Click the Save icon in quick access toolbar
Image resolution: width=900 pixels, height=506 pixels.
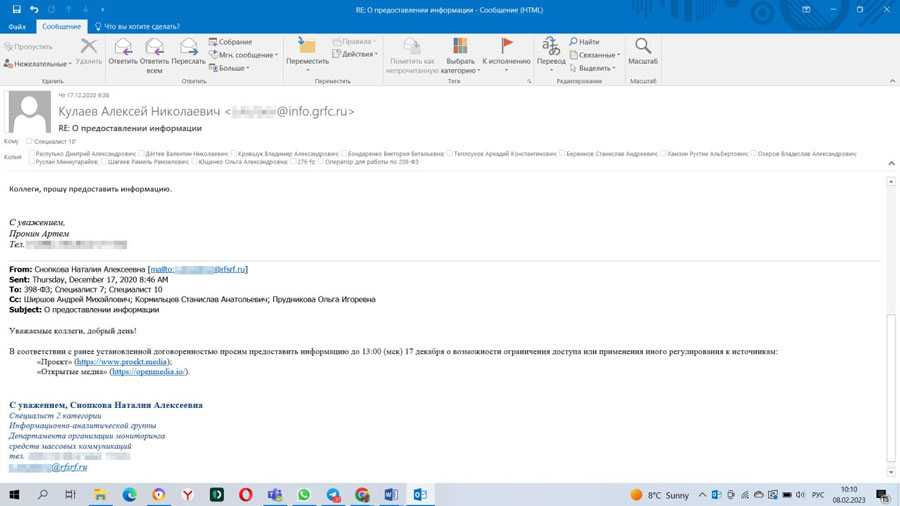pyautogui.click(x=16, y=9)
